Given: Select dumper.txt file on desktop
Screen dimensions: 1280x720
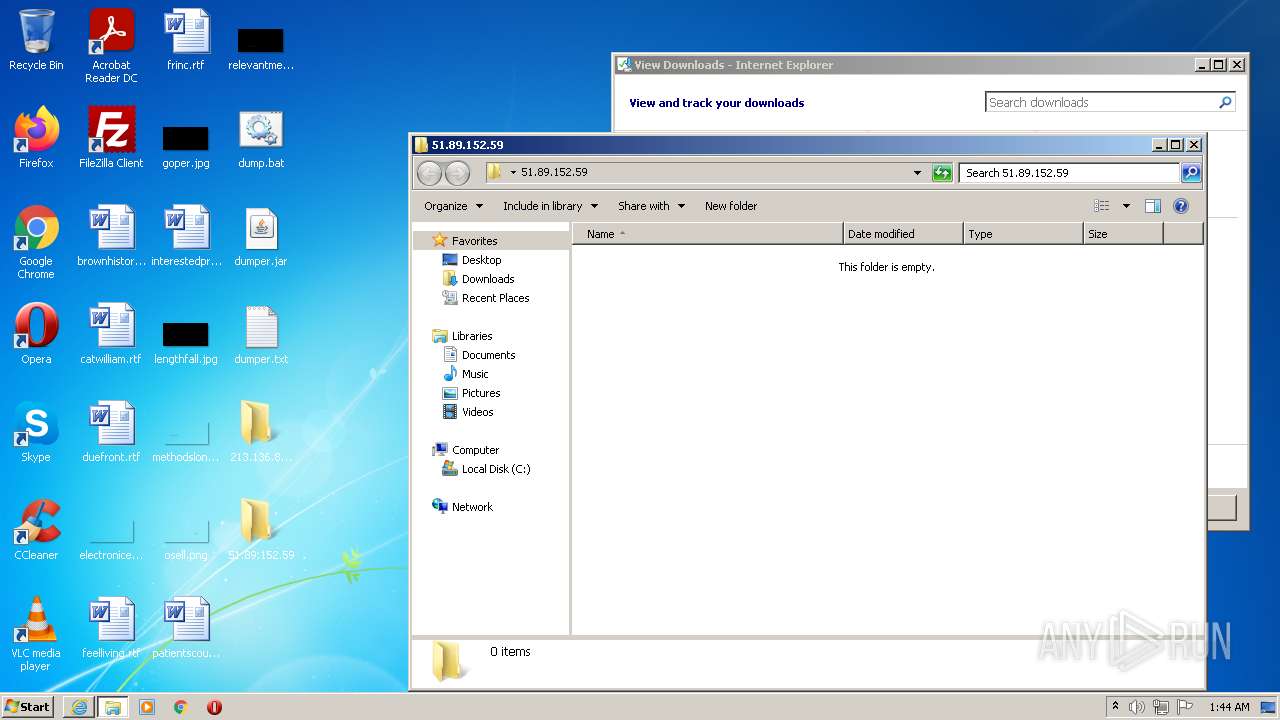Looking at the screenshot, I should click(x=261, y=334).
